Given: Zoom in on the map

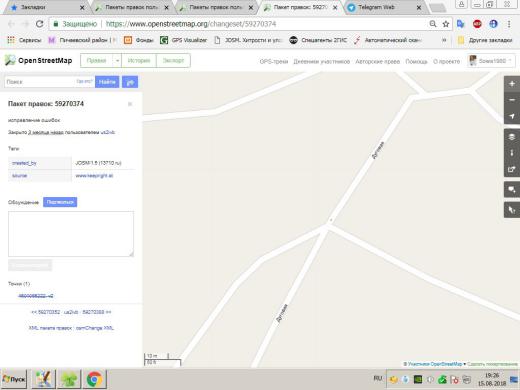Looking at the screenshot, I should point(512,84).
